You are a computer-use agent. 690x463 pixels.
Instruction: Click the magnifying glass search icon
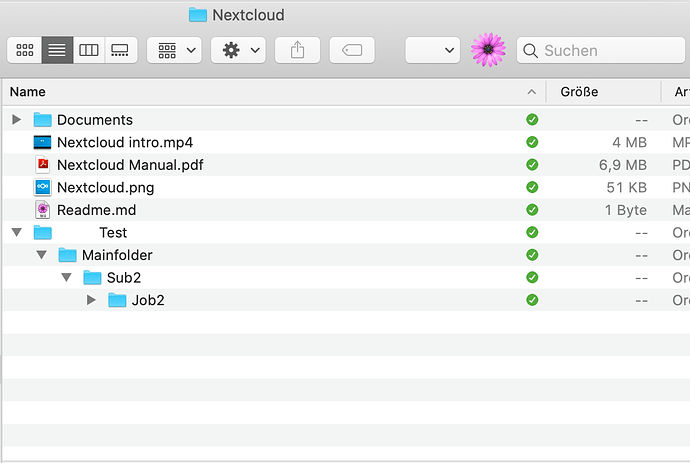(530, 51)
